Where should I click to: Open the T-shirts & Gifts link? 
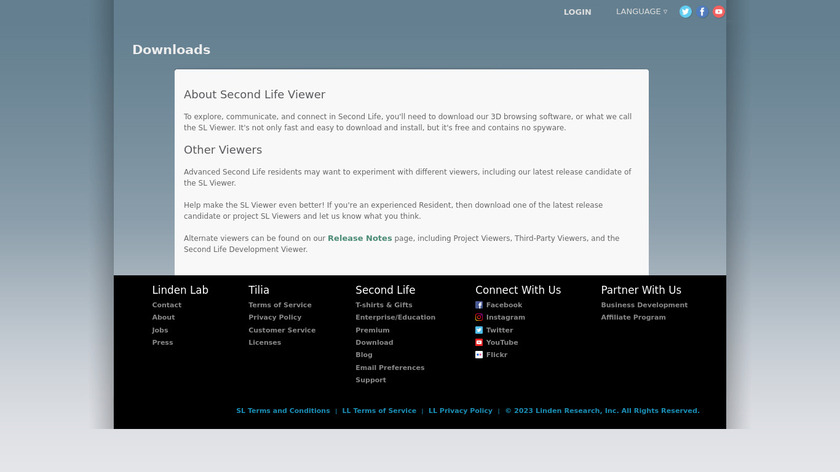[x=384, y=305]
